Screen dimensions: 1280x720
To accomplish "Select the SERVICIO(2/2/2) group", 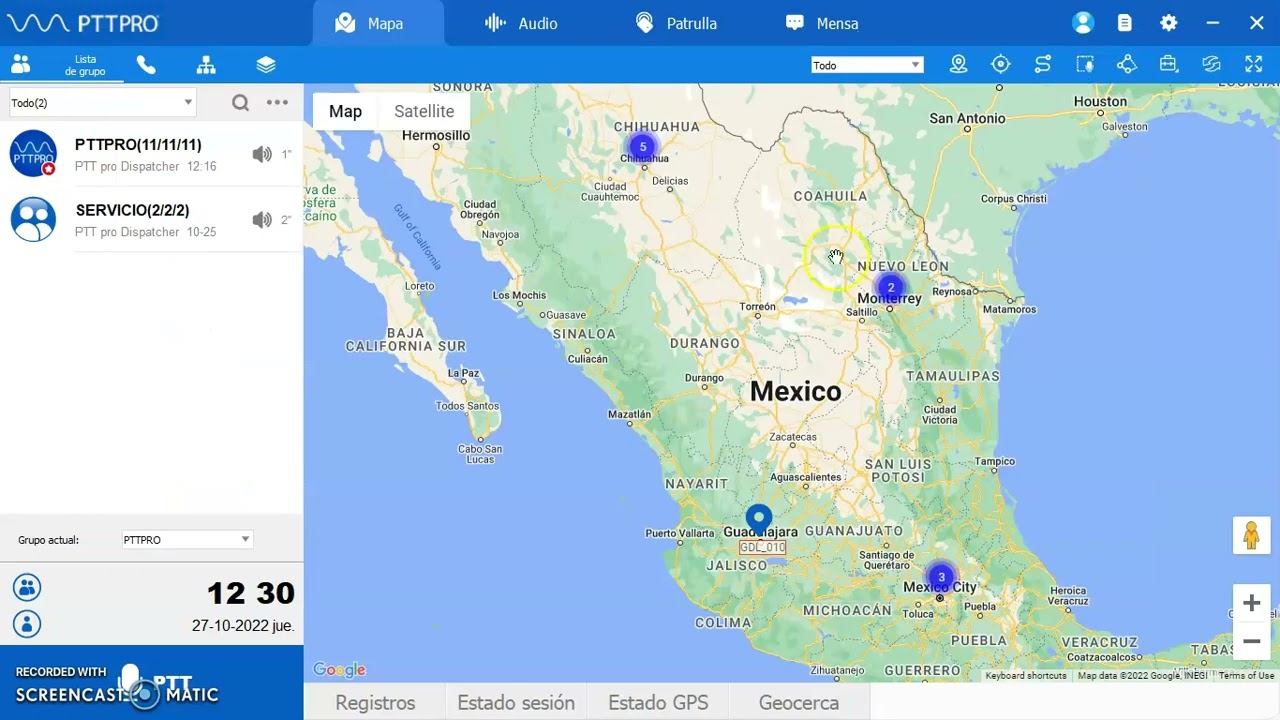I will point(152,220).
